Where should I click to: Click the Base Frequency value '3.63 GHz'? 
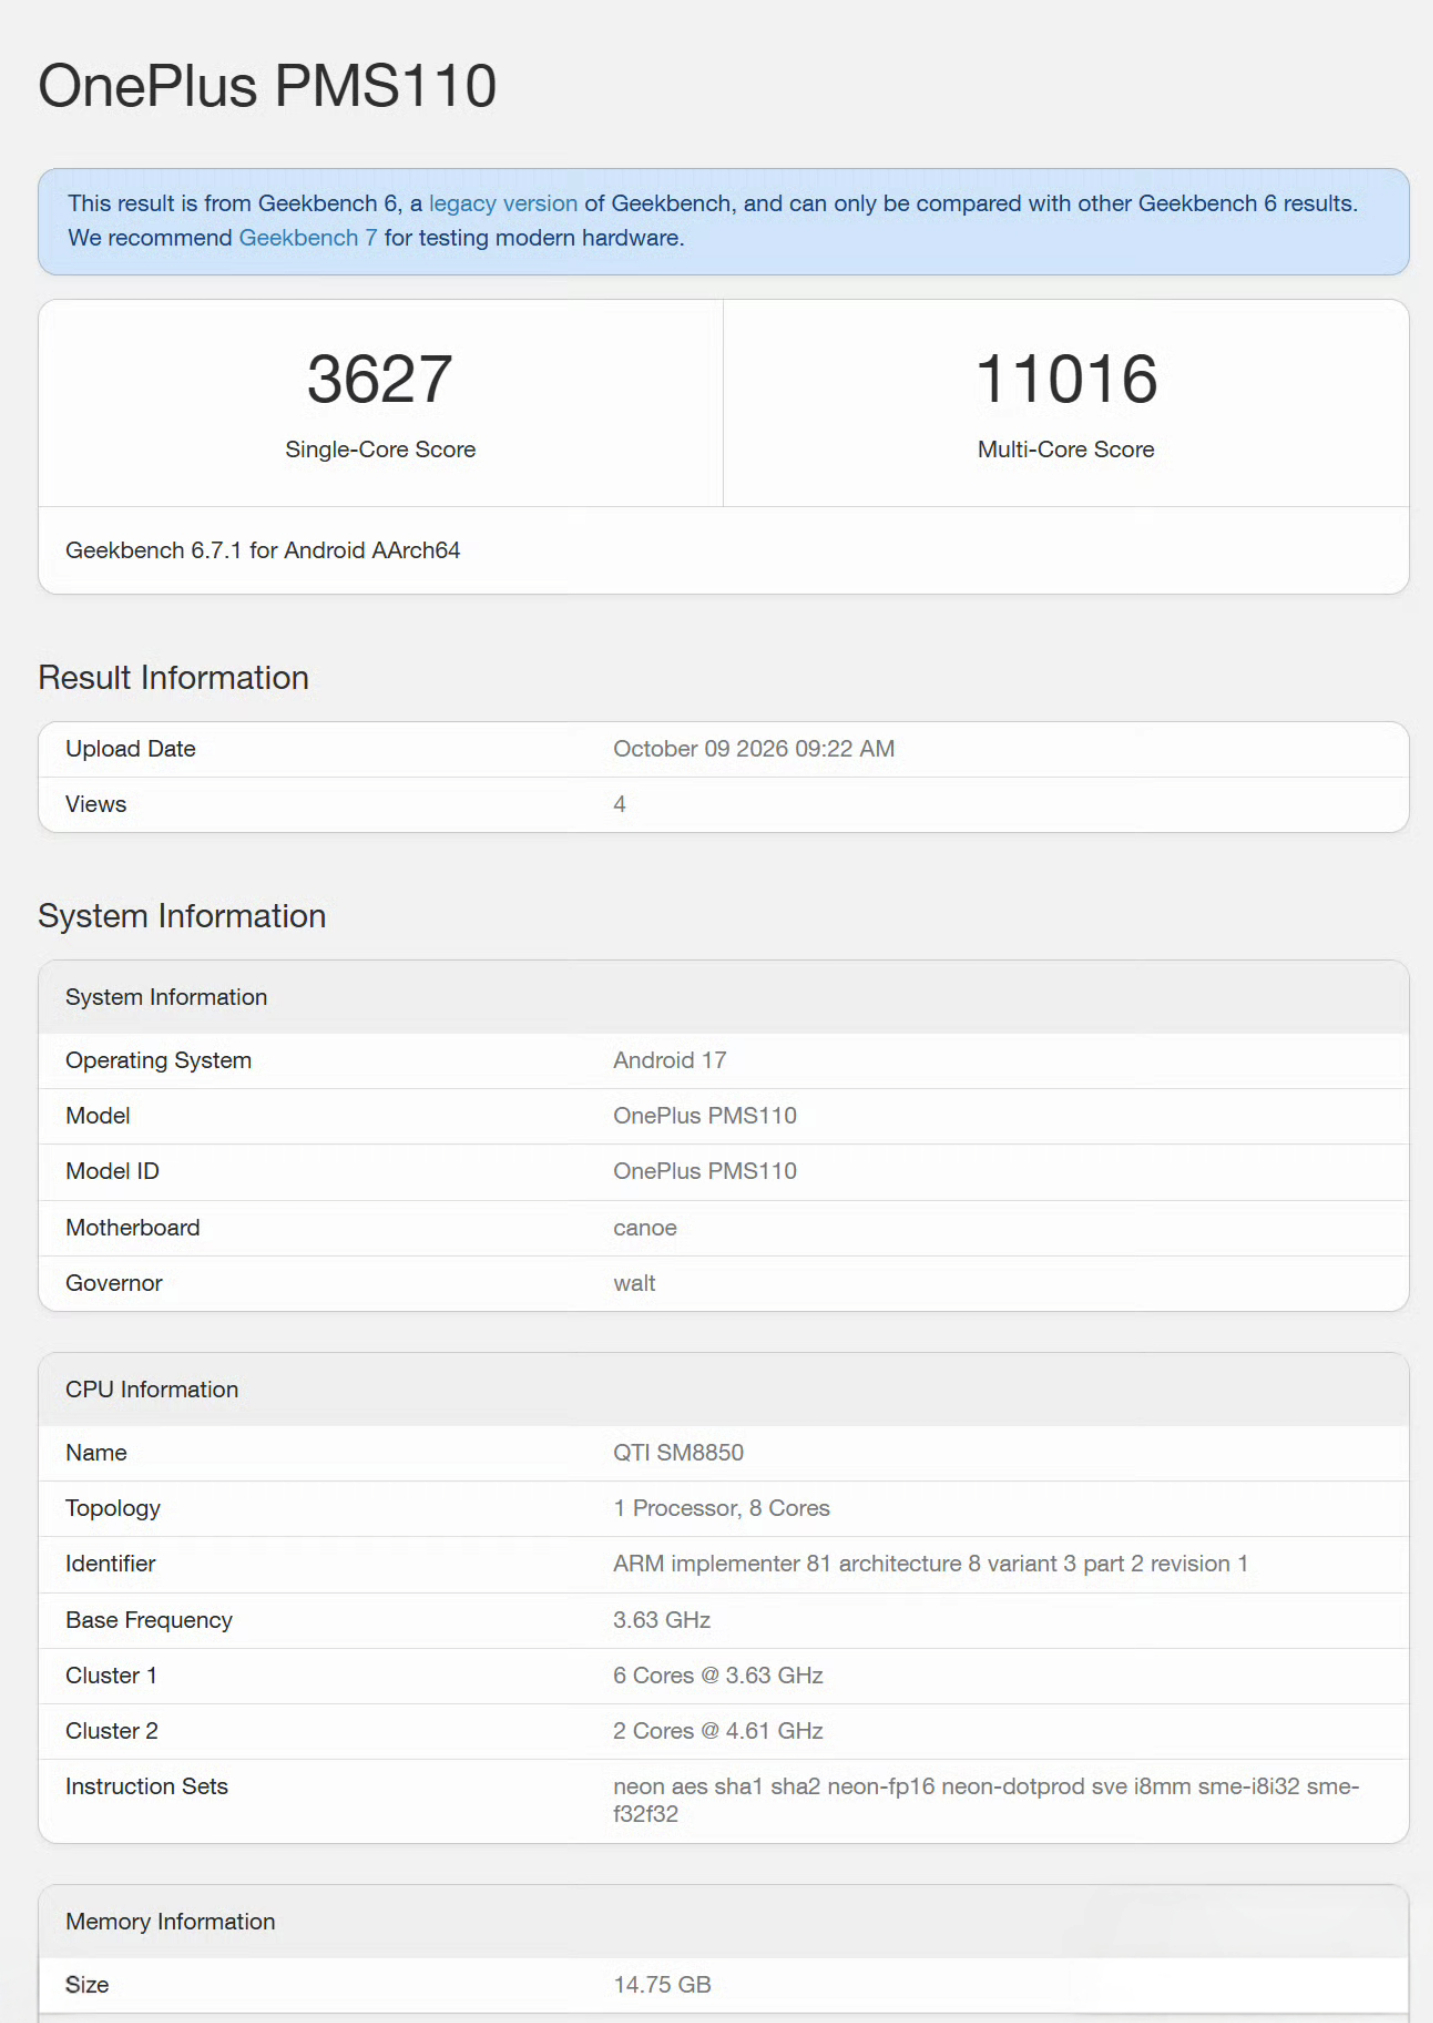point(662,1620)
